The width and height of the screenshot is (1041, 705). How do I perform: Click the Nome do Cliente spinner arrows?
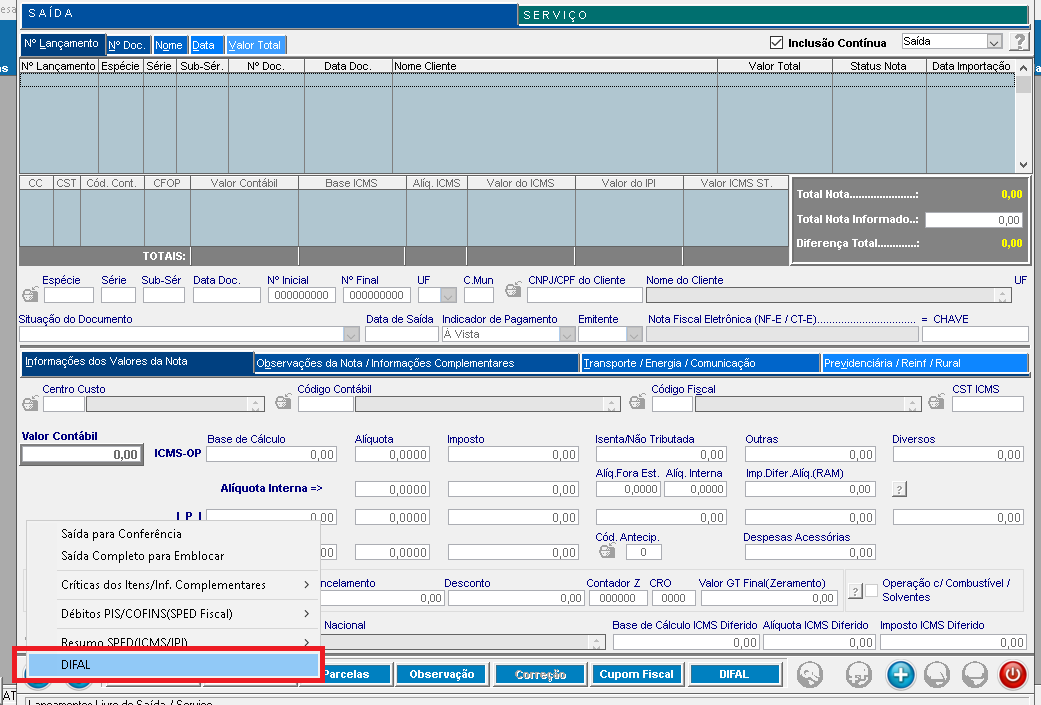click(1002, 295)
